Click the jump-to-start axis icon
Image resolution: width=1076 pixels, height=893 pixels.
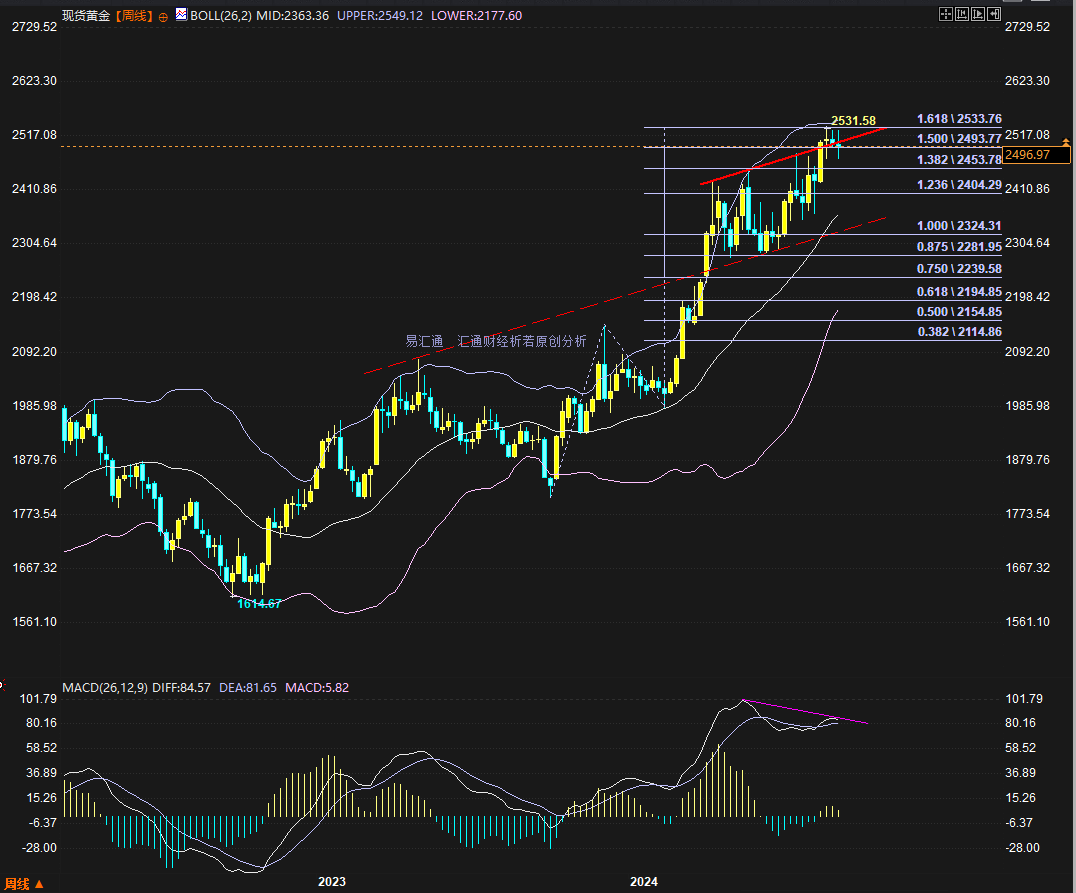pos(962,14)
